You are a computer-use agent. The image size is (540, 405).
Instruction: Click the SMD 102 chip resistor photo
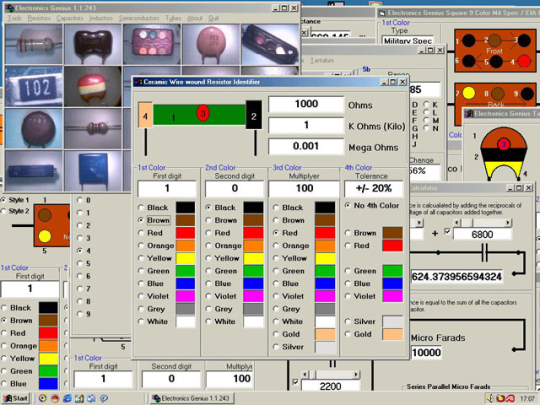coord(34,86)
